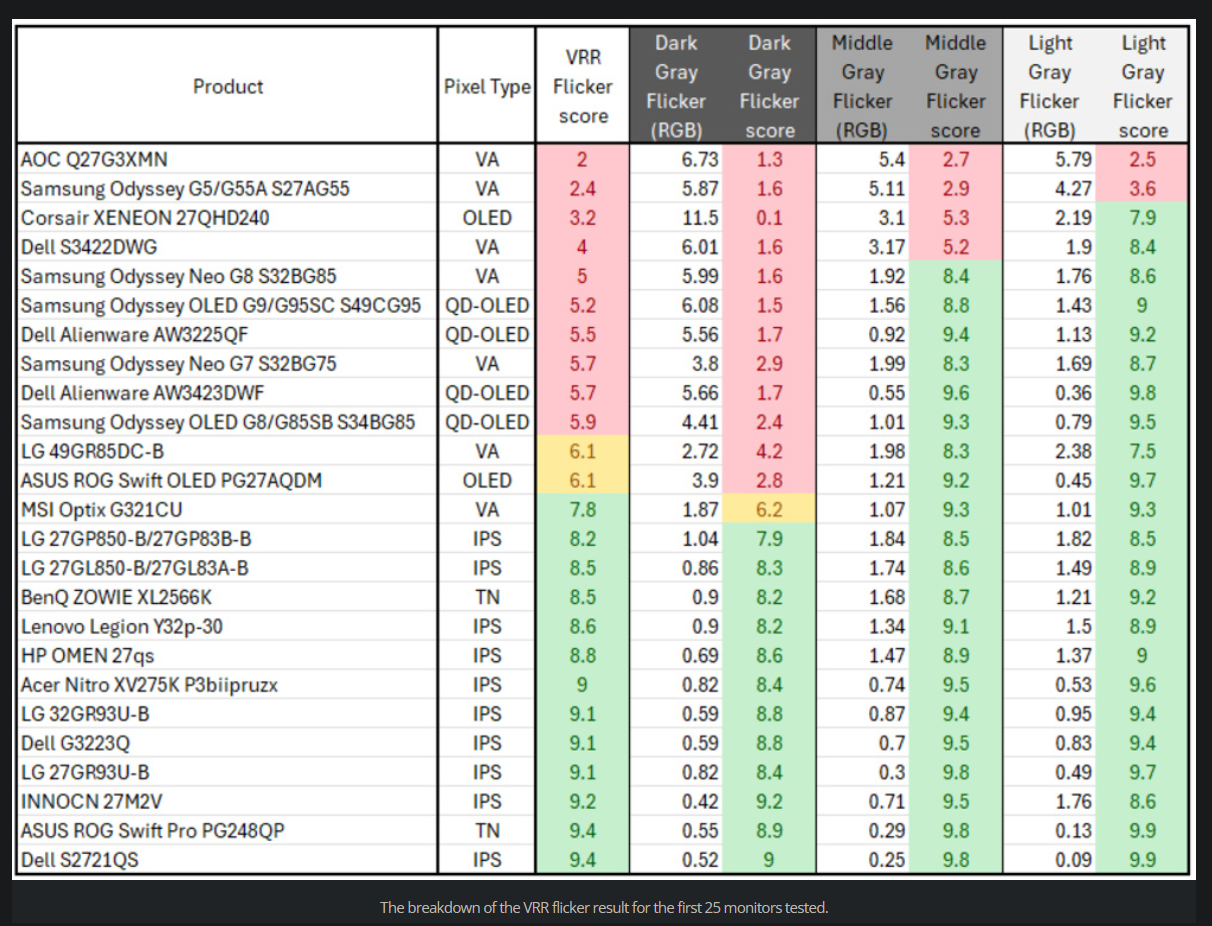
Task: Click the Middle Gray Flicker (RGB) header
Action: [x=862, y=87]
